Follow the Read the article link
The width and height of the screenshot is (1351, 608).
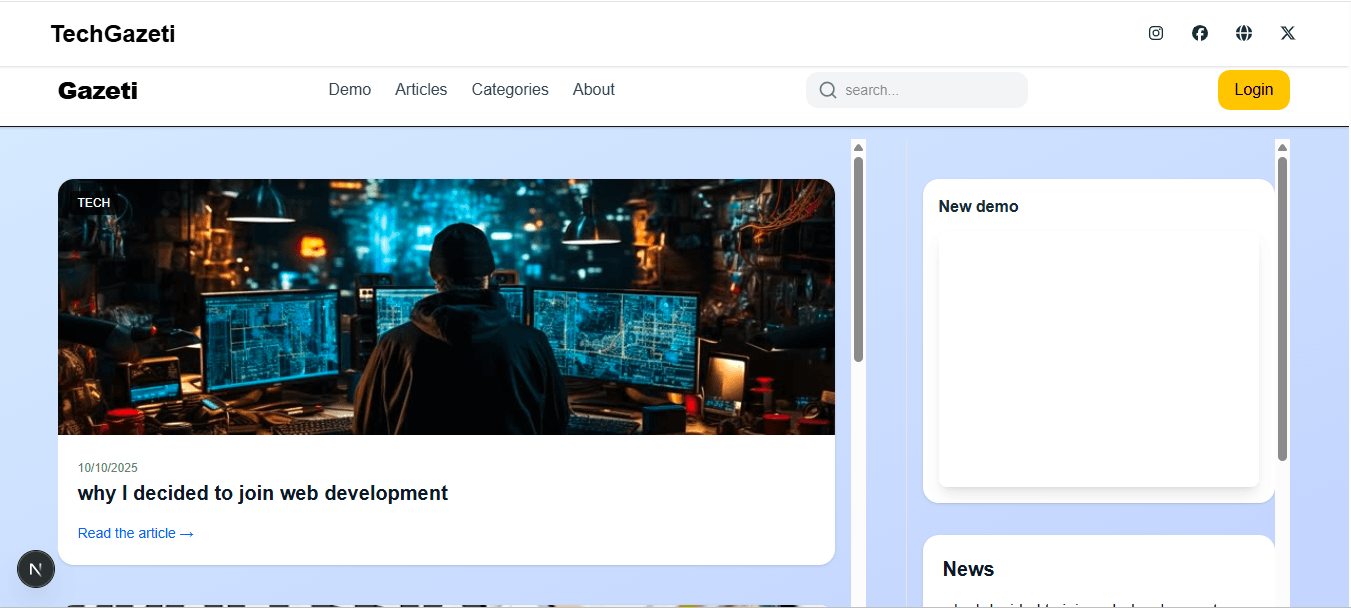[x=135, y=533]
